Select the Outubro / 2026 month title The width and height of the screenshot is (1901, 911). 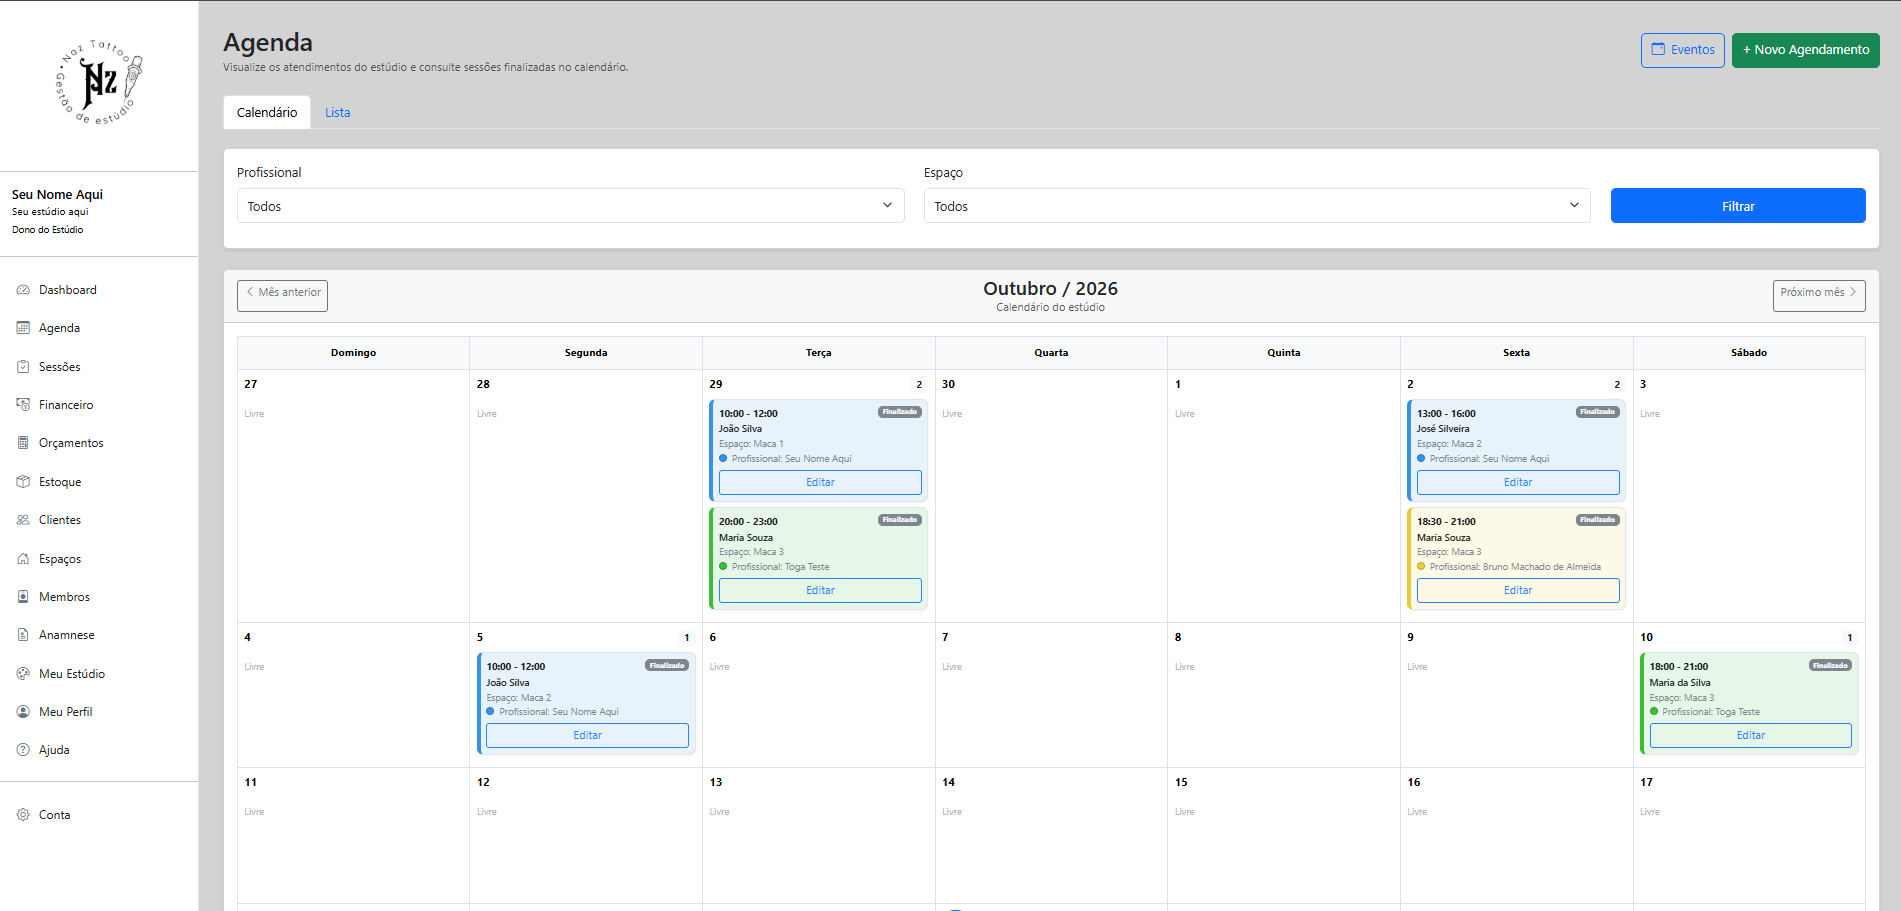pos(1050,288)
